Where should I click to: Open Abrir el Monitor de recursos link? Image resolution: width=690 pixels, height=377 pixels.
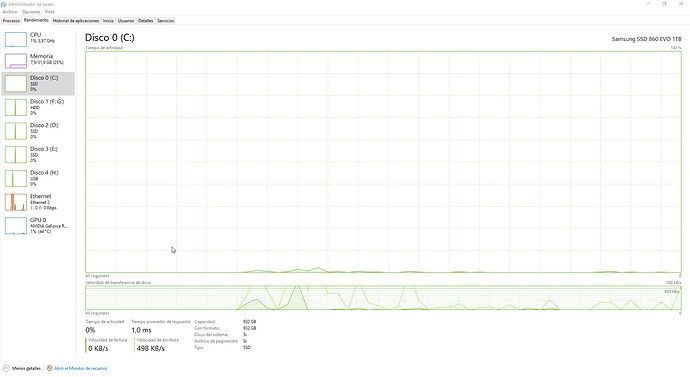[x=77, y=368]
